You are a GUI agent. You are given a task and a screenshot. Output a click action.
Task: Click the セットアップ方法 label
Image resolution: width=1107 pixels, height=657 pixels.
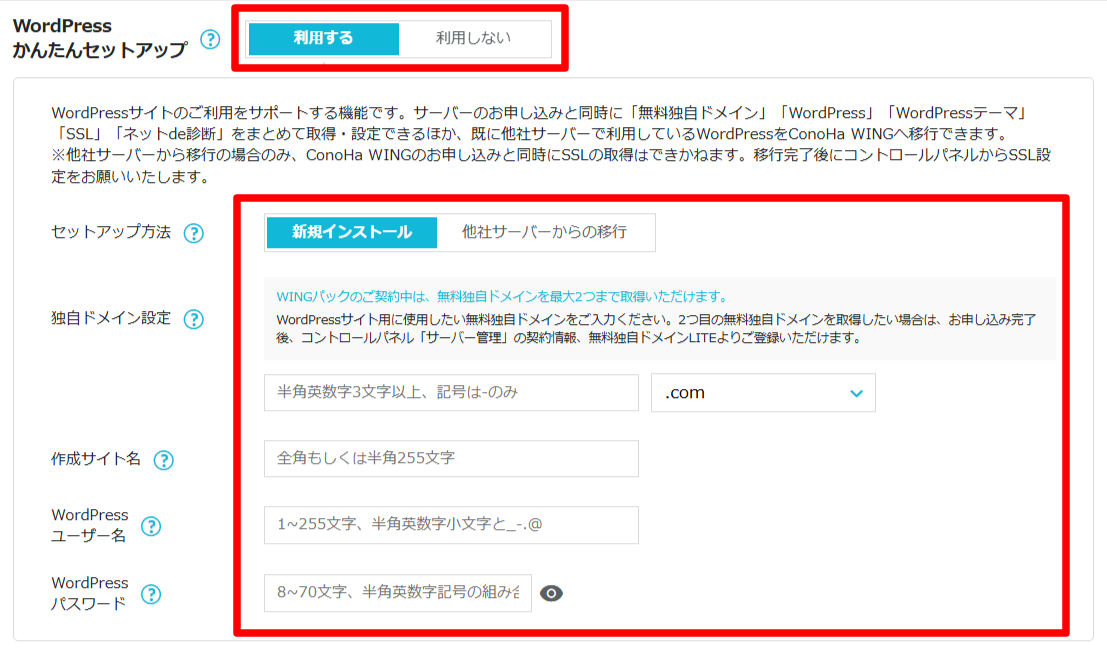111,232
